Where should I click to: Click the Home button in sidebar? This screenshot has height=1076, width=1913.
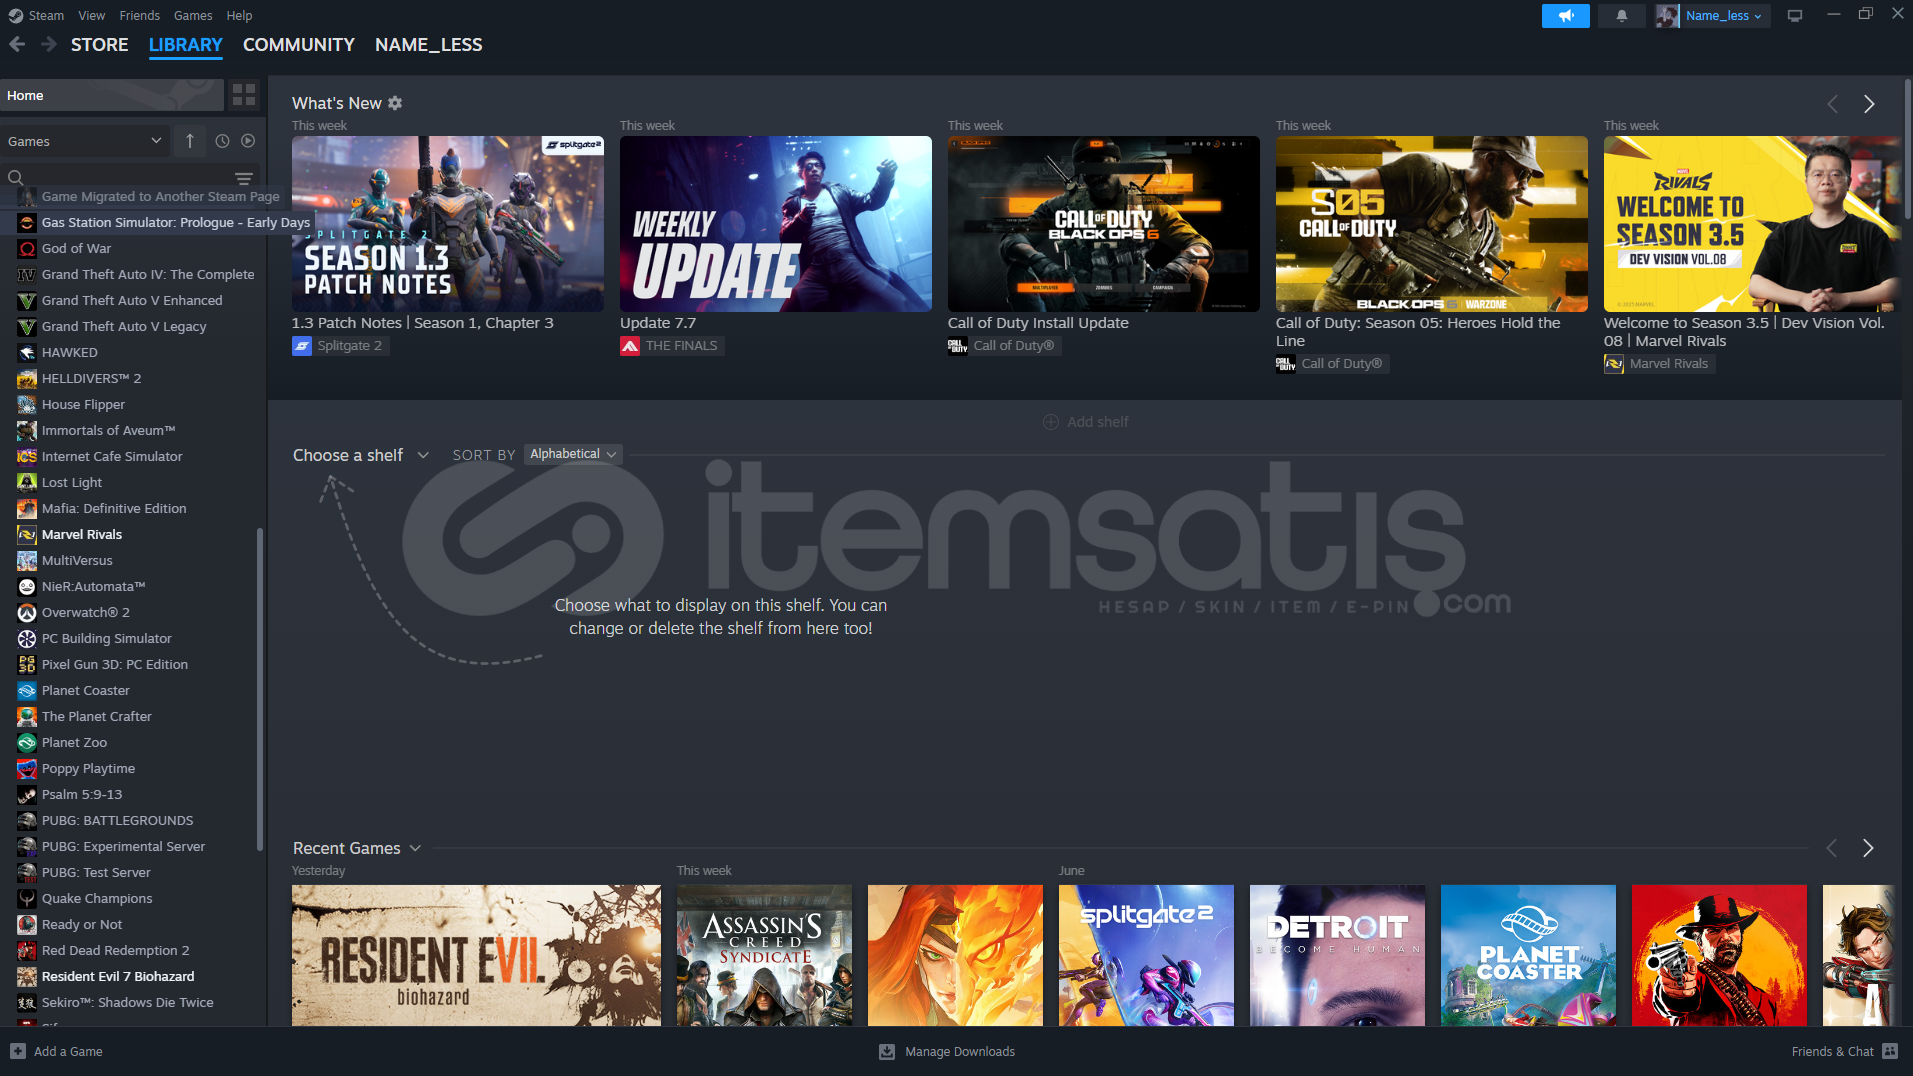click(112, 95)
